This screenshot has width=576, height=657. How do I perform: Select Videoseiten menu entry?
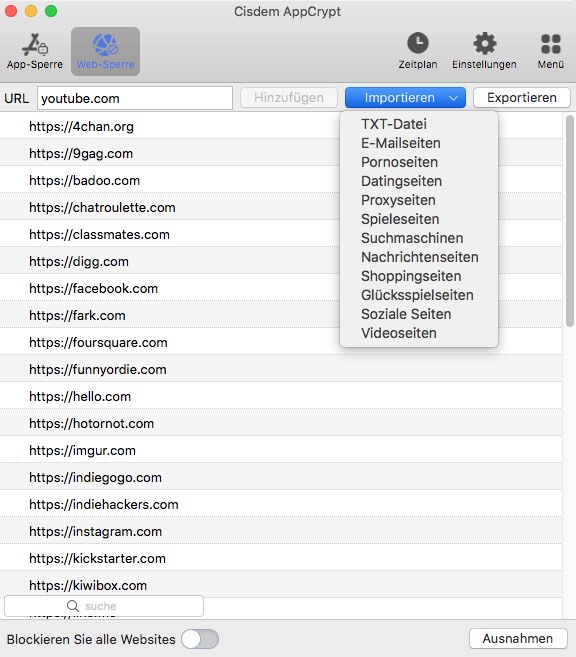(x=419, y=333)
